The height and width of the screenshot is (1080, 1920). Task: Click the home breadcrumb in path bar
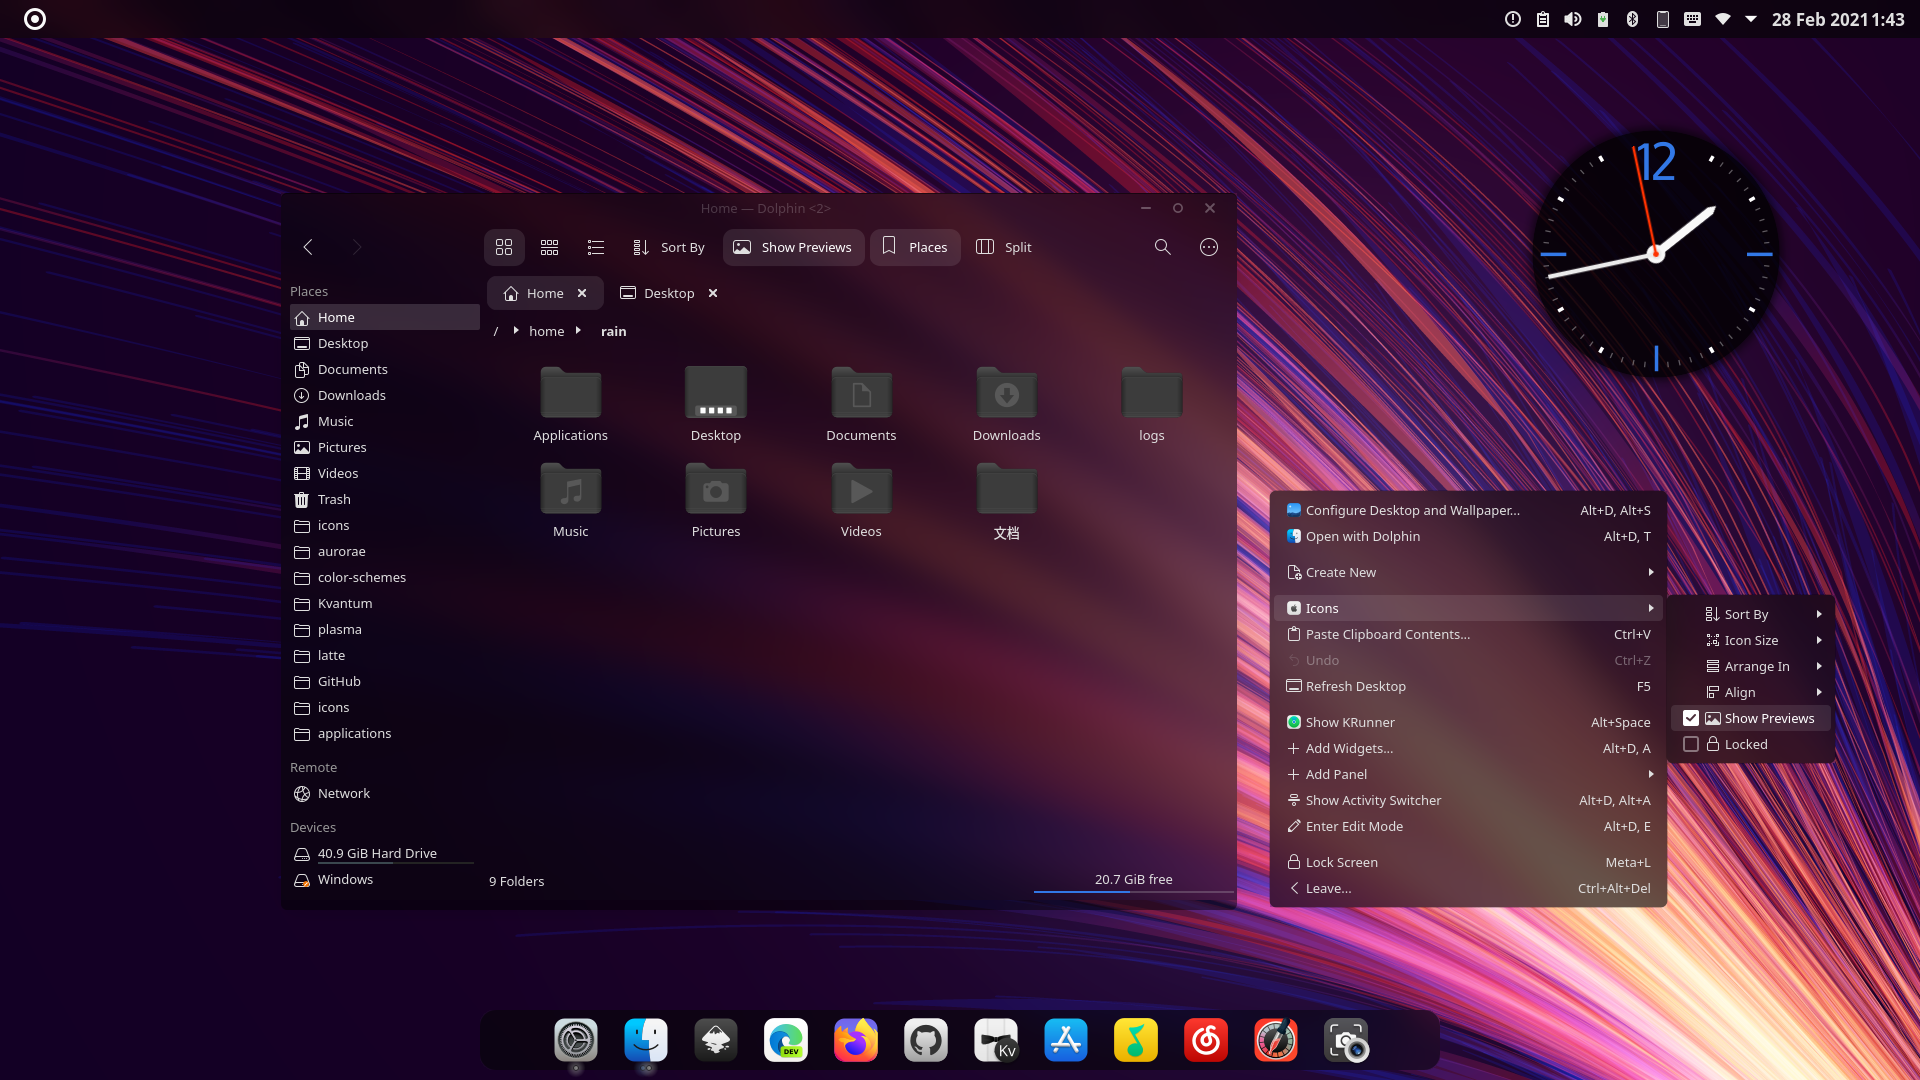pyautogui.click(x=546, y=331)
